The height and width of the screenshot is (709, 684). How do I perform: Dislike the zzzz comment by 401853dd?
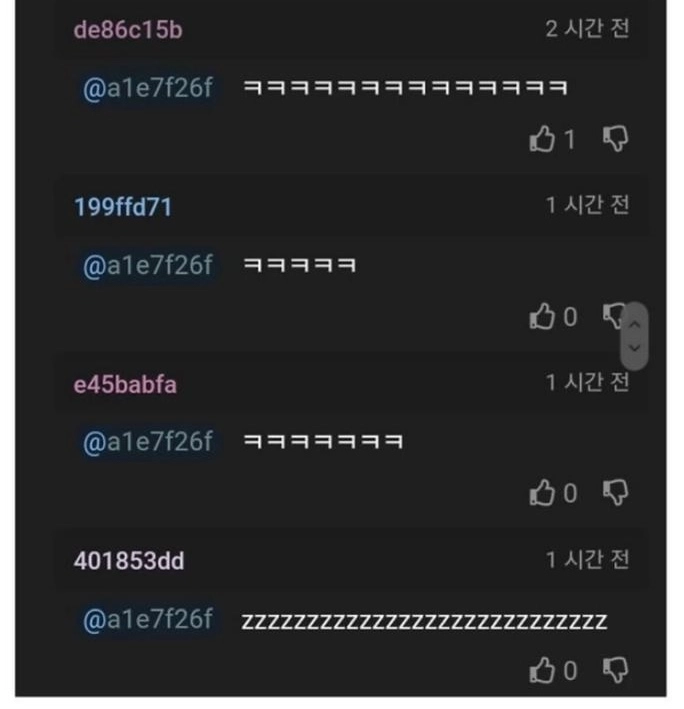(x=615, y=670)
